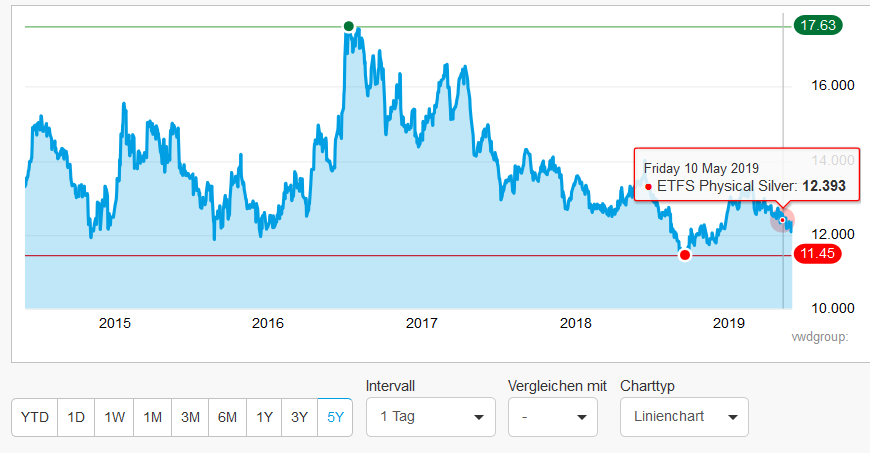This screenshot has width=870, height=453.
Task: Switch chart range to 1Y
Action: tap(264, 418)
